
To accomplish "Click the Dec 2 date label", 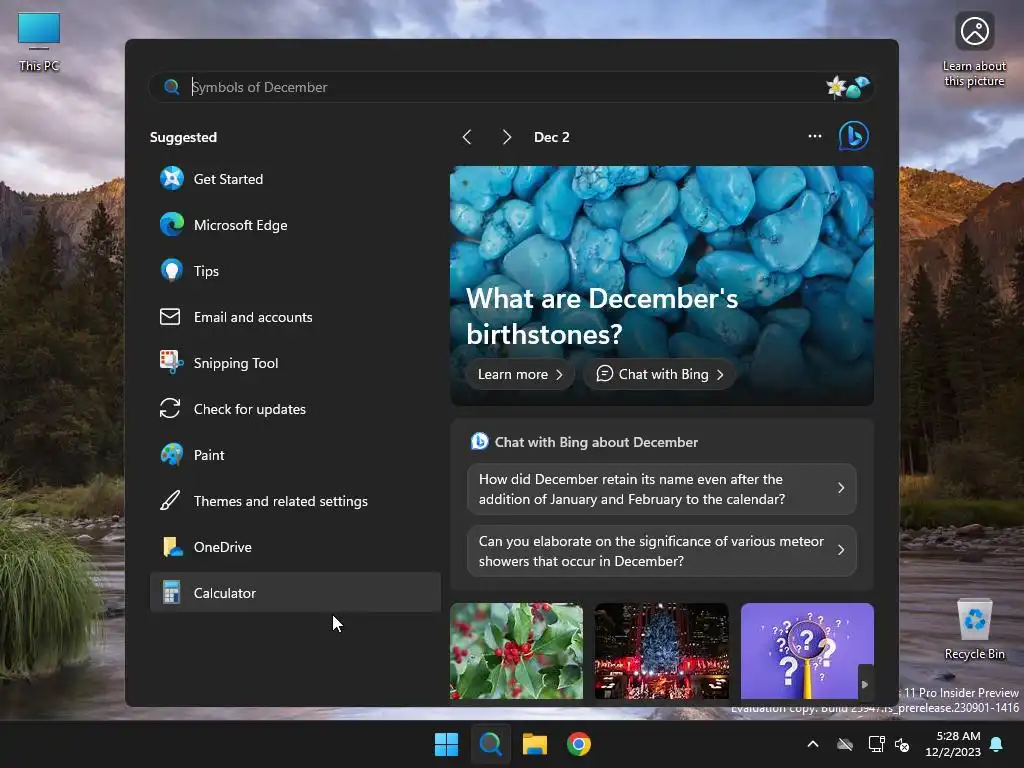I will point(552,137).
